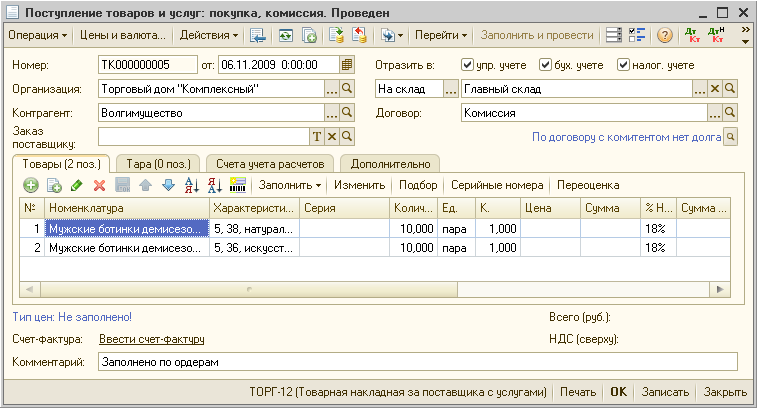Toggle the бух. учете checkbox
757x408 pixels.
[x=545, y=65]
